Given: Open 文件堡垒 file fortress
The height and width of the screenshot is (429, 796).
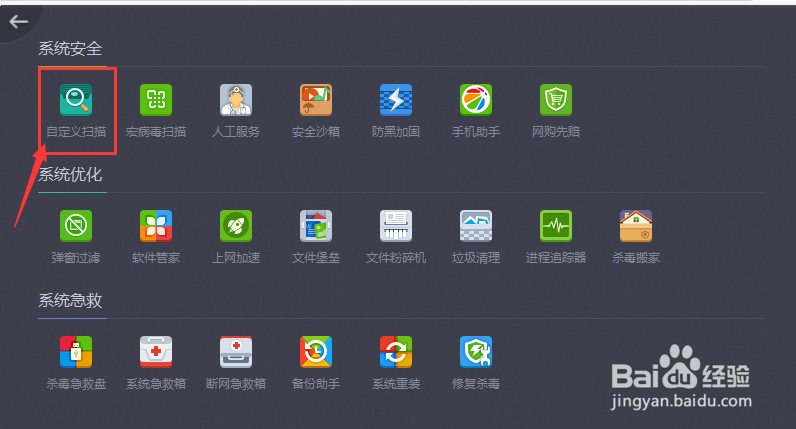Looking at the screenshot, I should coord(316,226).
